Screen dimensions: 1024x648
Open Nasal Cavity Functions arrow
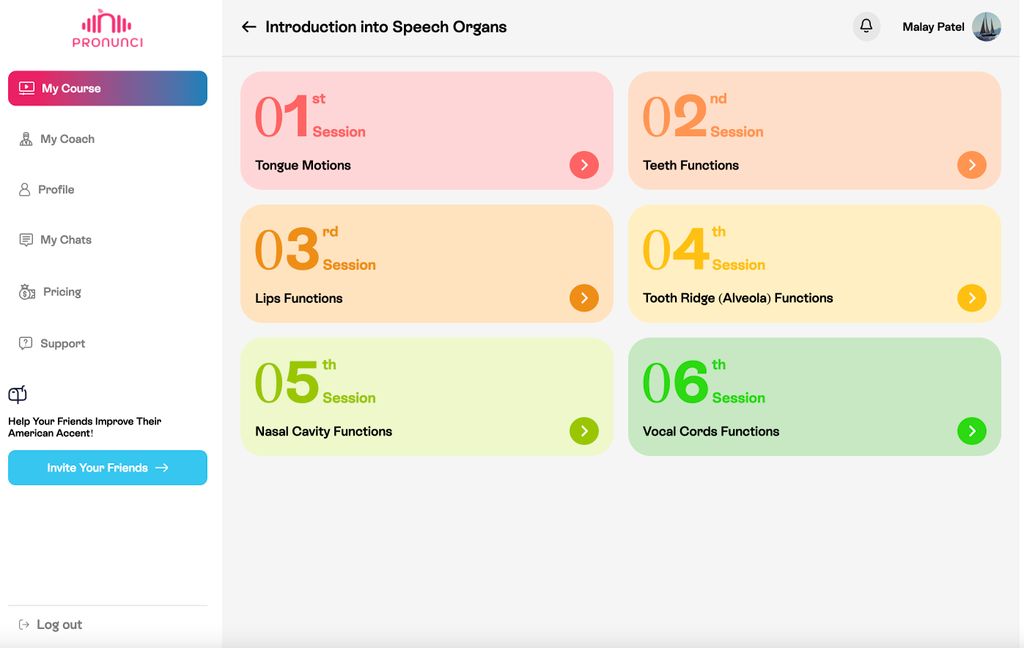click(x=584, y=431)
